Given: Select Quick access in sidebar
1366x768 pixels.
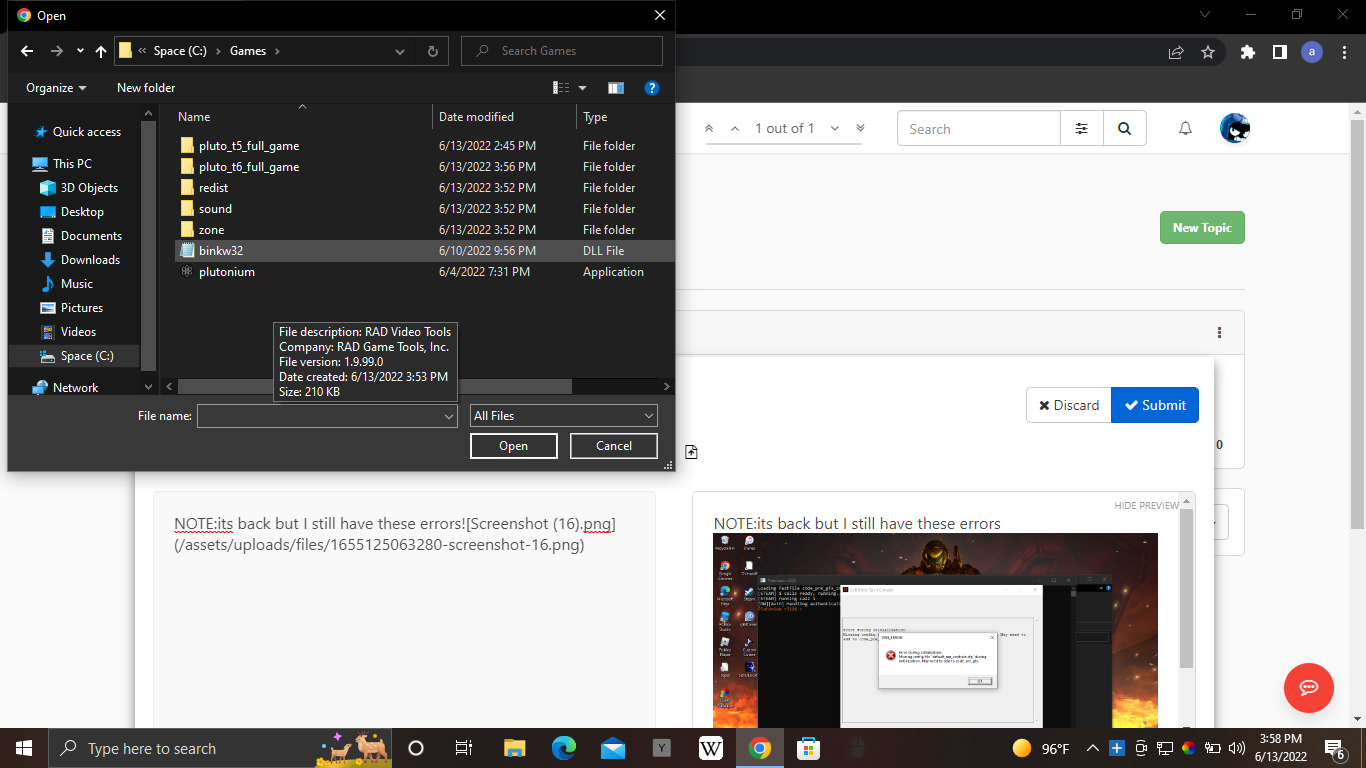Looking at the screenshot, I should coord(86,132).
